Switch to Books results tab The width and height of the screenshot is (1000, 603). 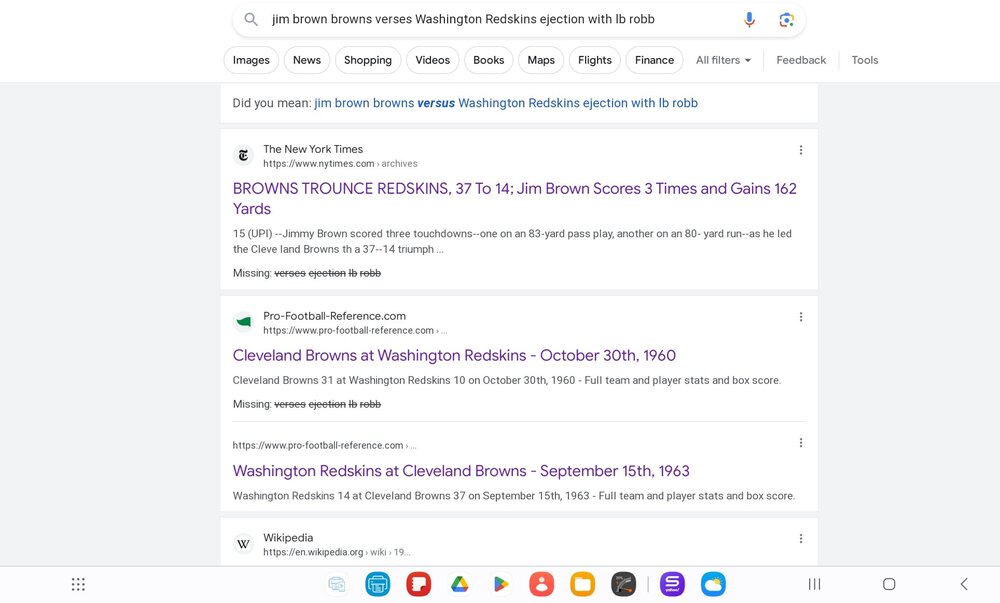tap(489, 60)
